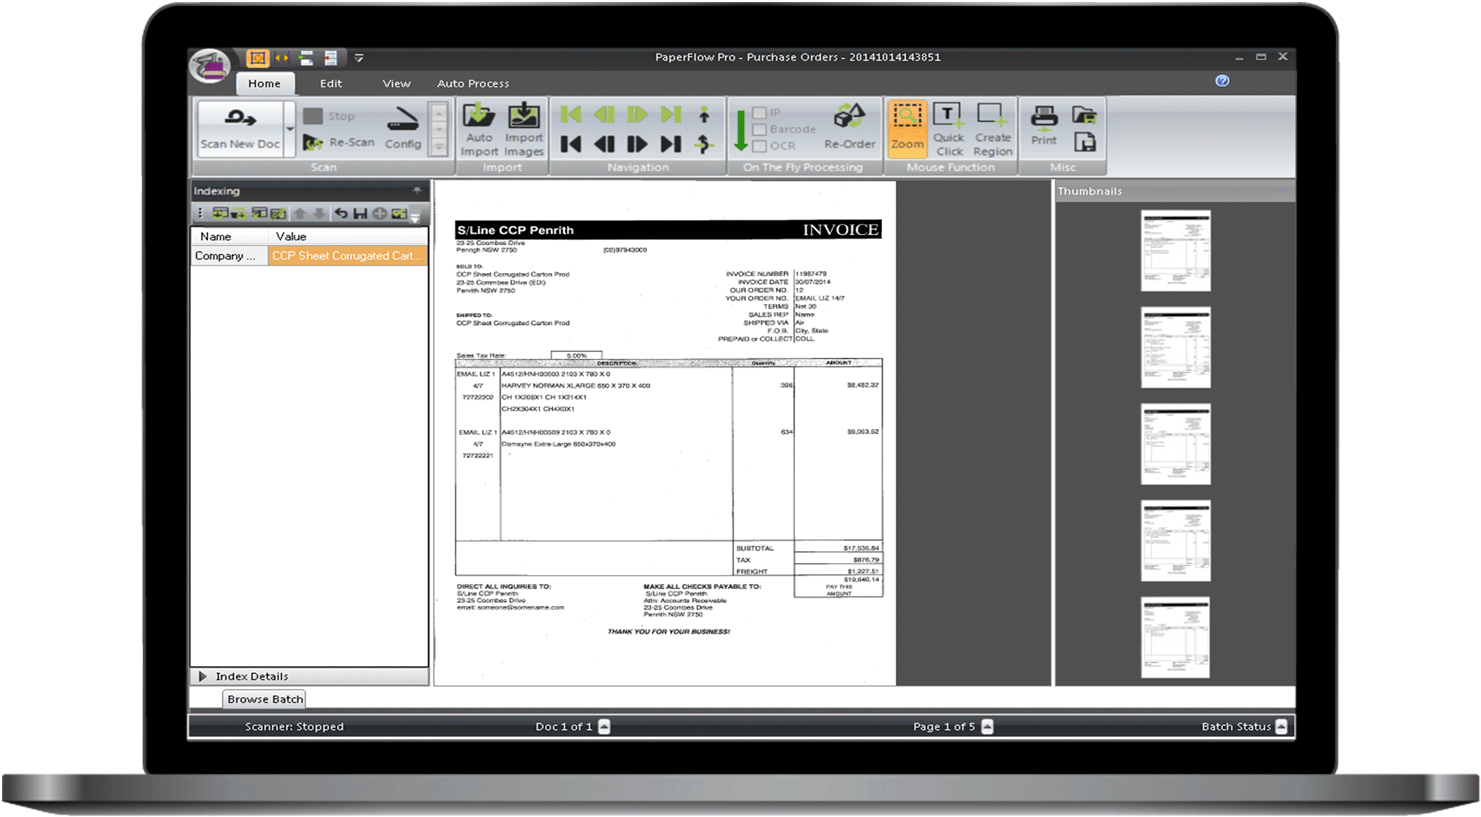Click the folder icon in Misc group
1481x817 pixels.
pos(1085,115)
